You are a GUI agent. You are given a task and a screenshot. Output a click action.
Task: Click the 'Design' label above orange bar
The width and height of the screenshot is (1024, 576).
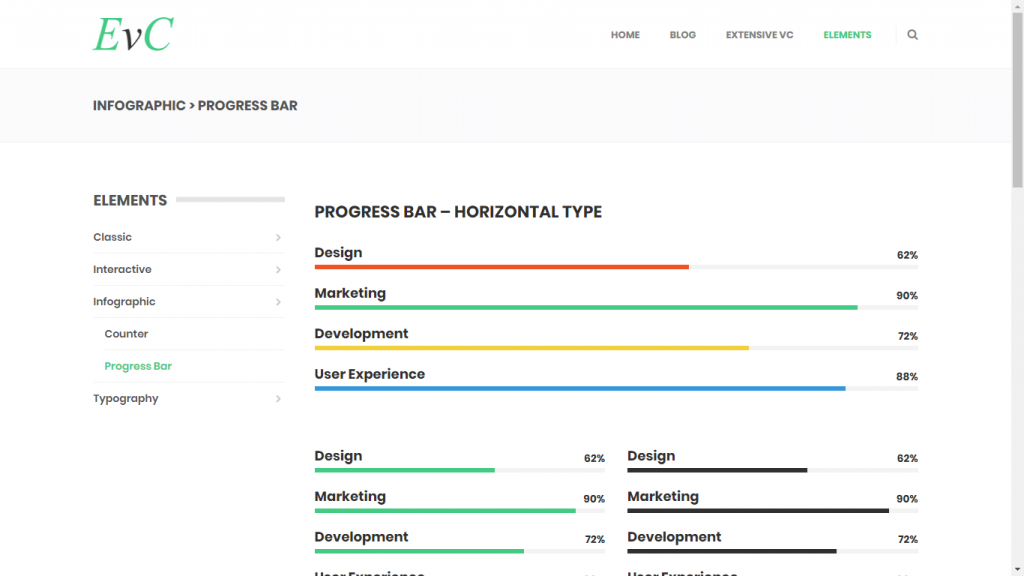(338, 253)
